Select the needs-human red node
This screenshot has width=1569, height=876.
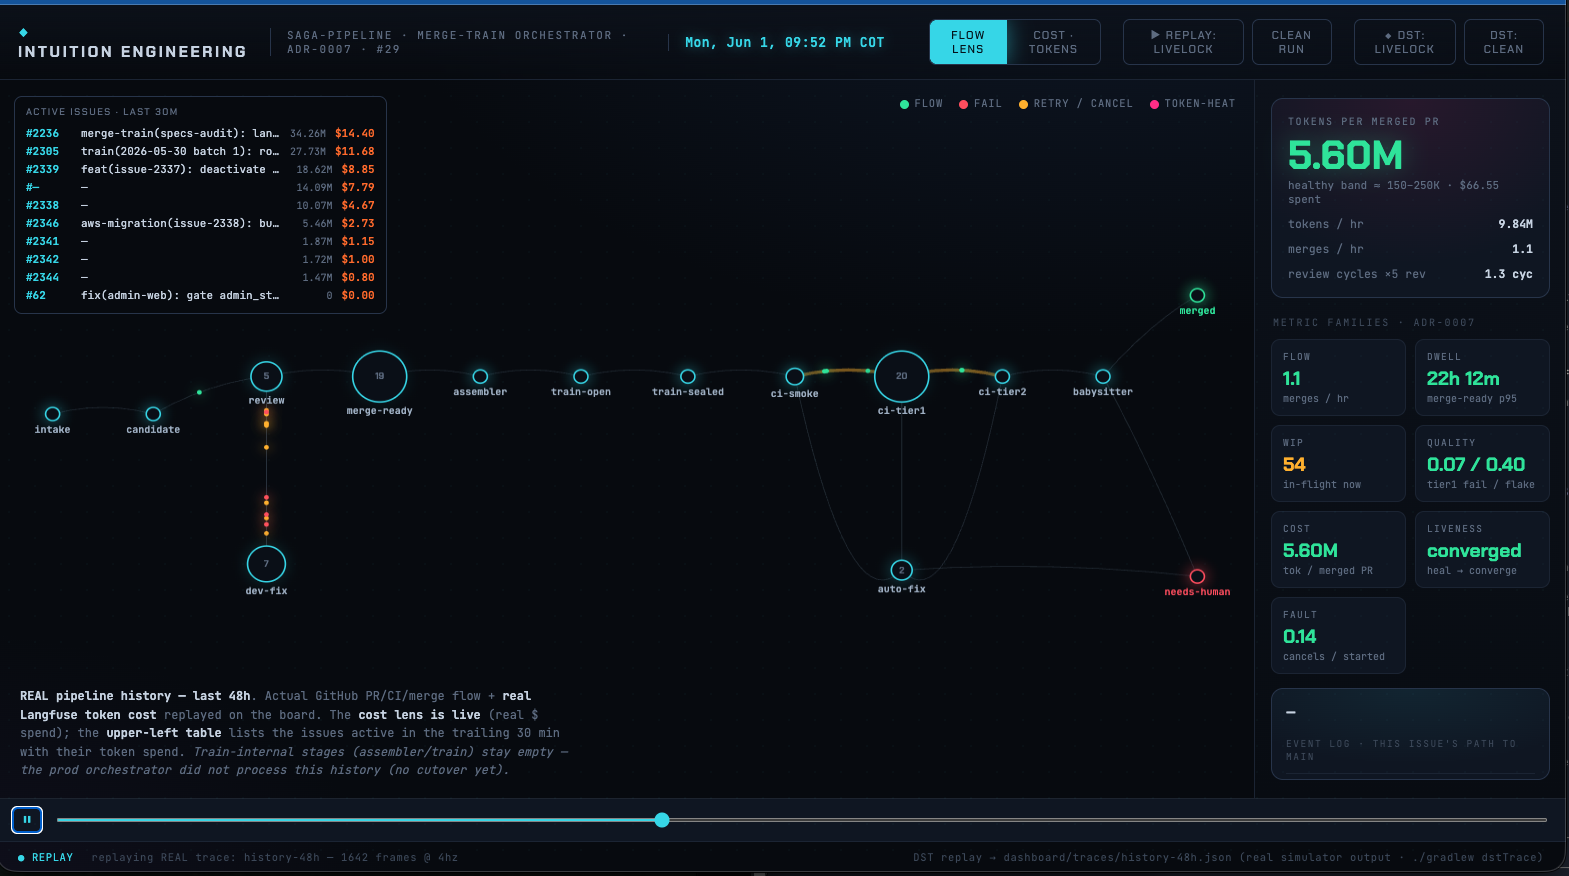click(x=1197, y=577)
